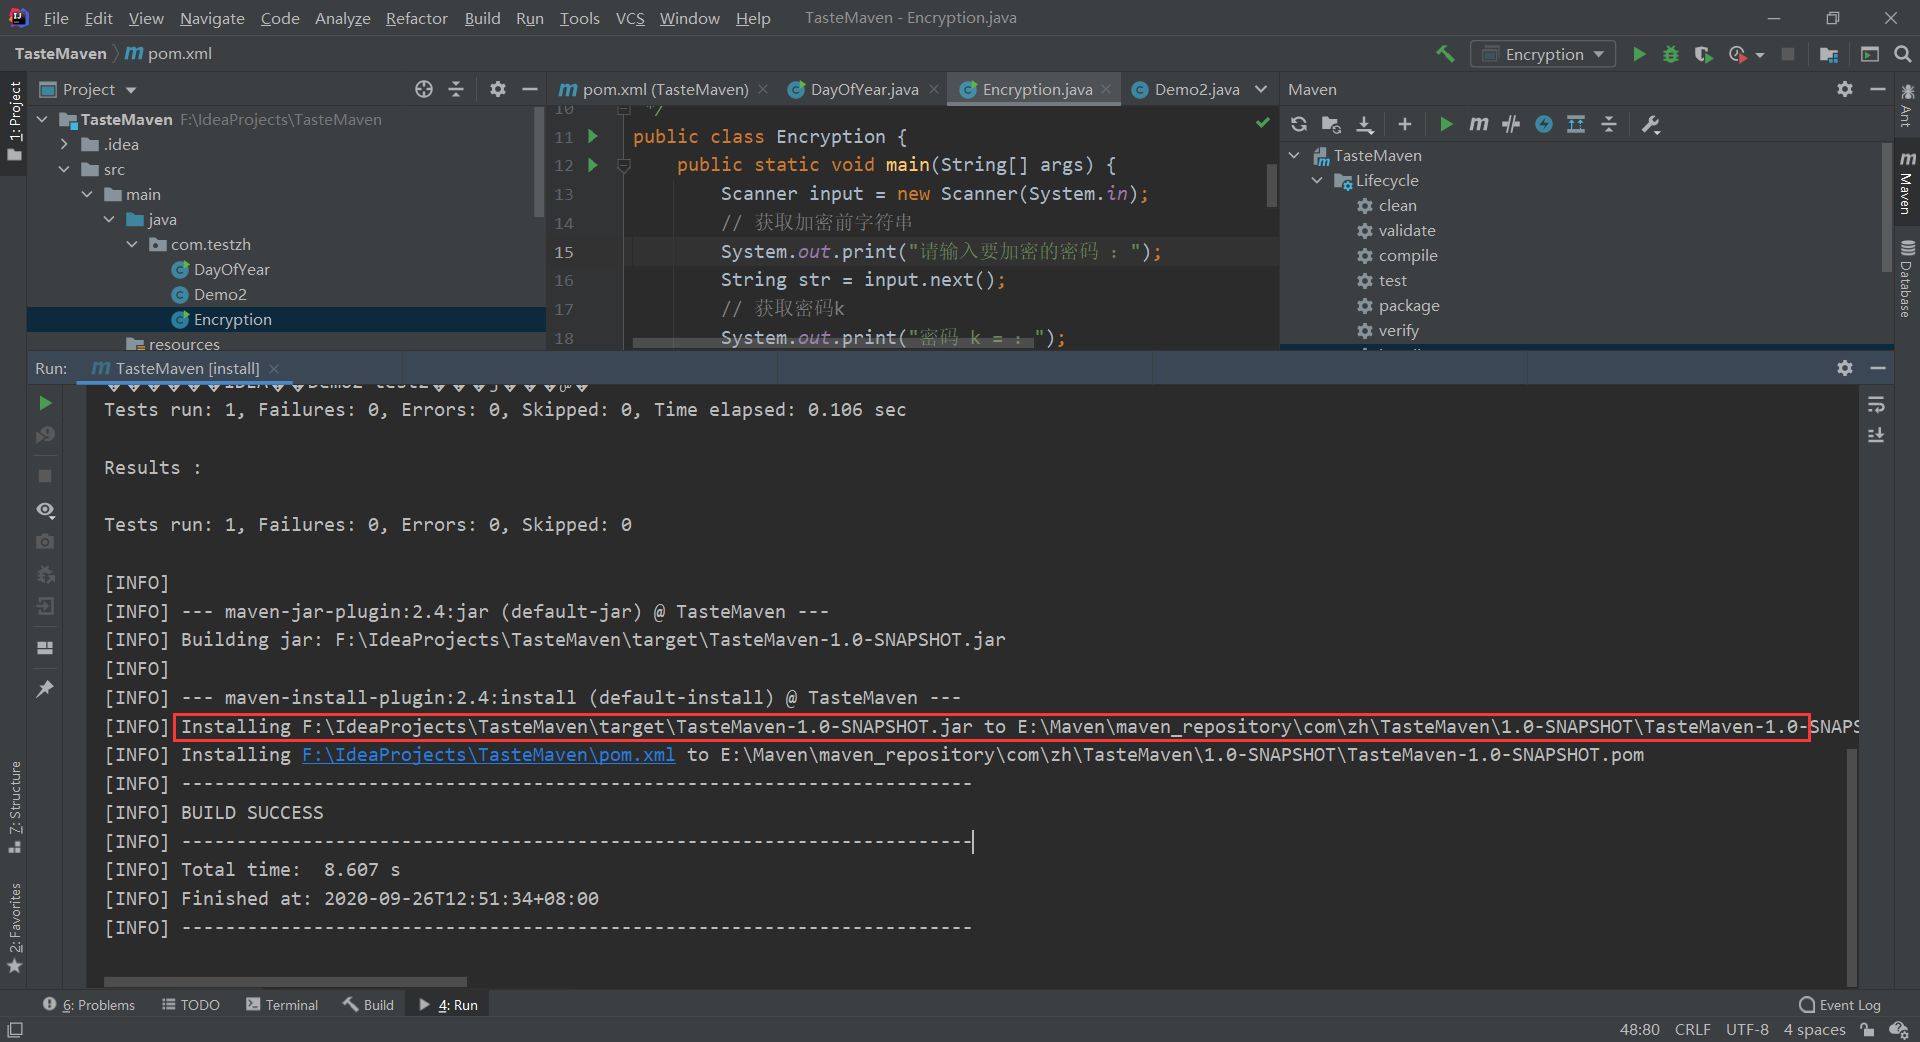Toggle soft-wrap in Run console
This screenshot has height=1042, width=1920.
(x=1876, y=405)
